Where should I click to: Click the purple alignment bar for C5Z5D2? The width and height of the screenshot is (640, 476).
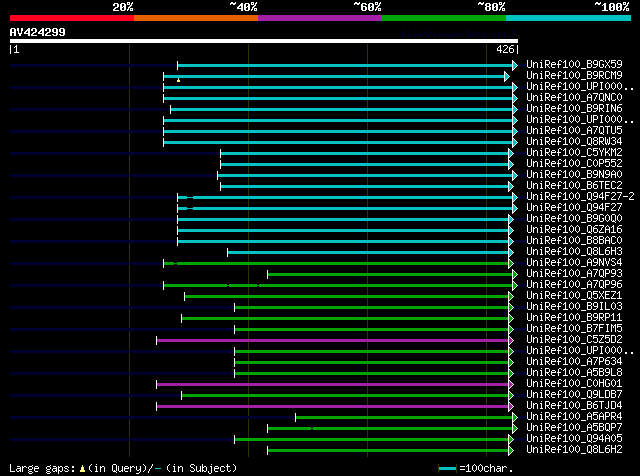(333, 340)
